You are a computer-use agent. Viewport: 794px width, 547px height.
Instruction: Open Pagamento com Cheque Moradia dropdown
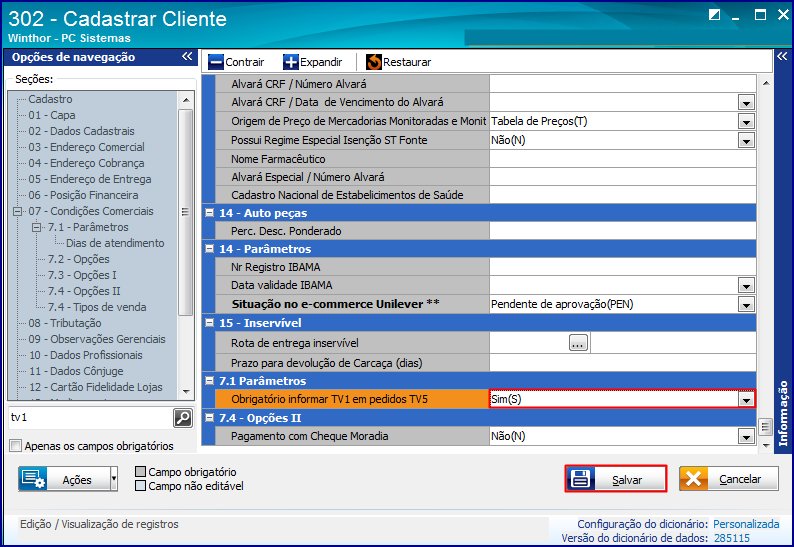coord(746,437)
